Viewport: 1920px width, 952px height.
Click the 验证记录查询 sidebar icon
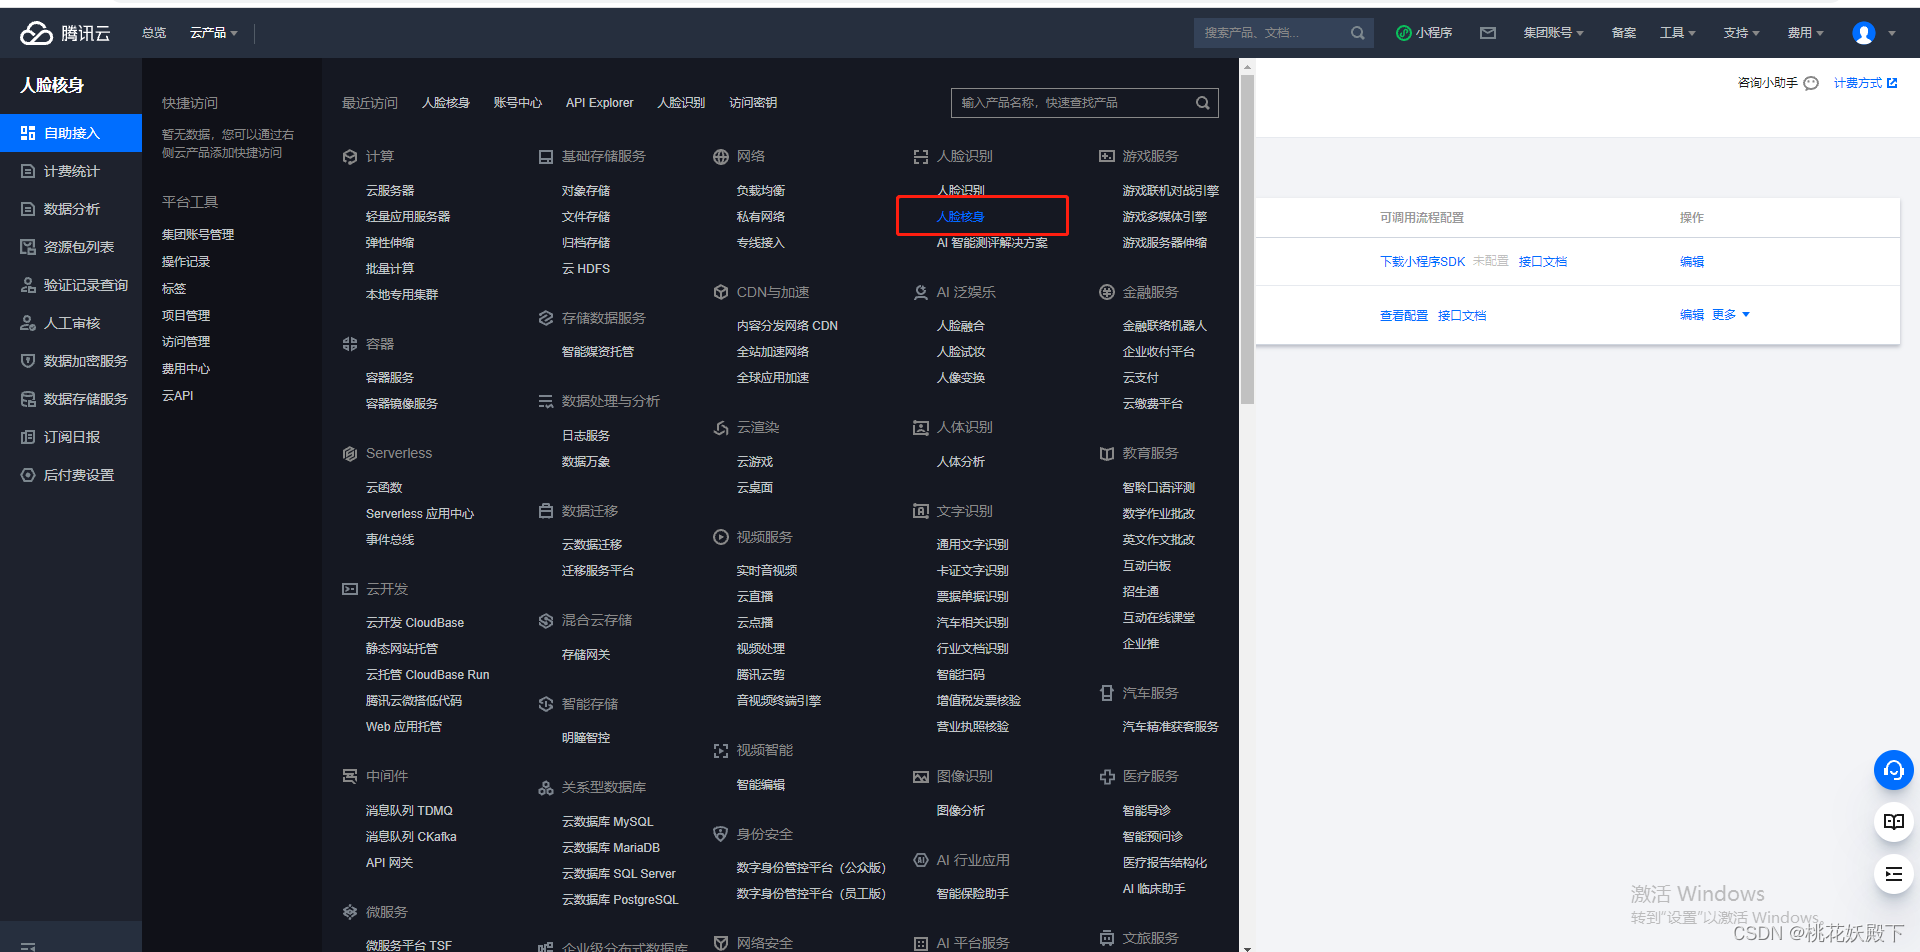click(x=28, y=285)
